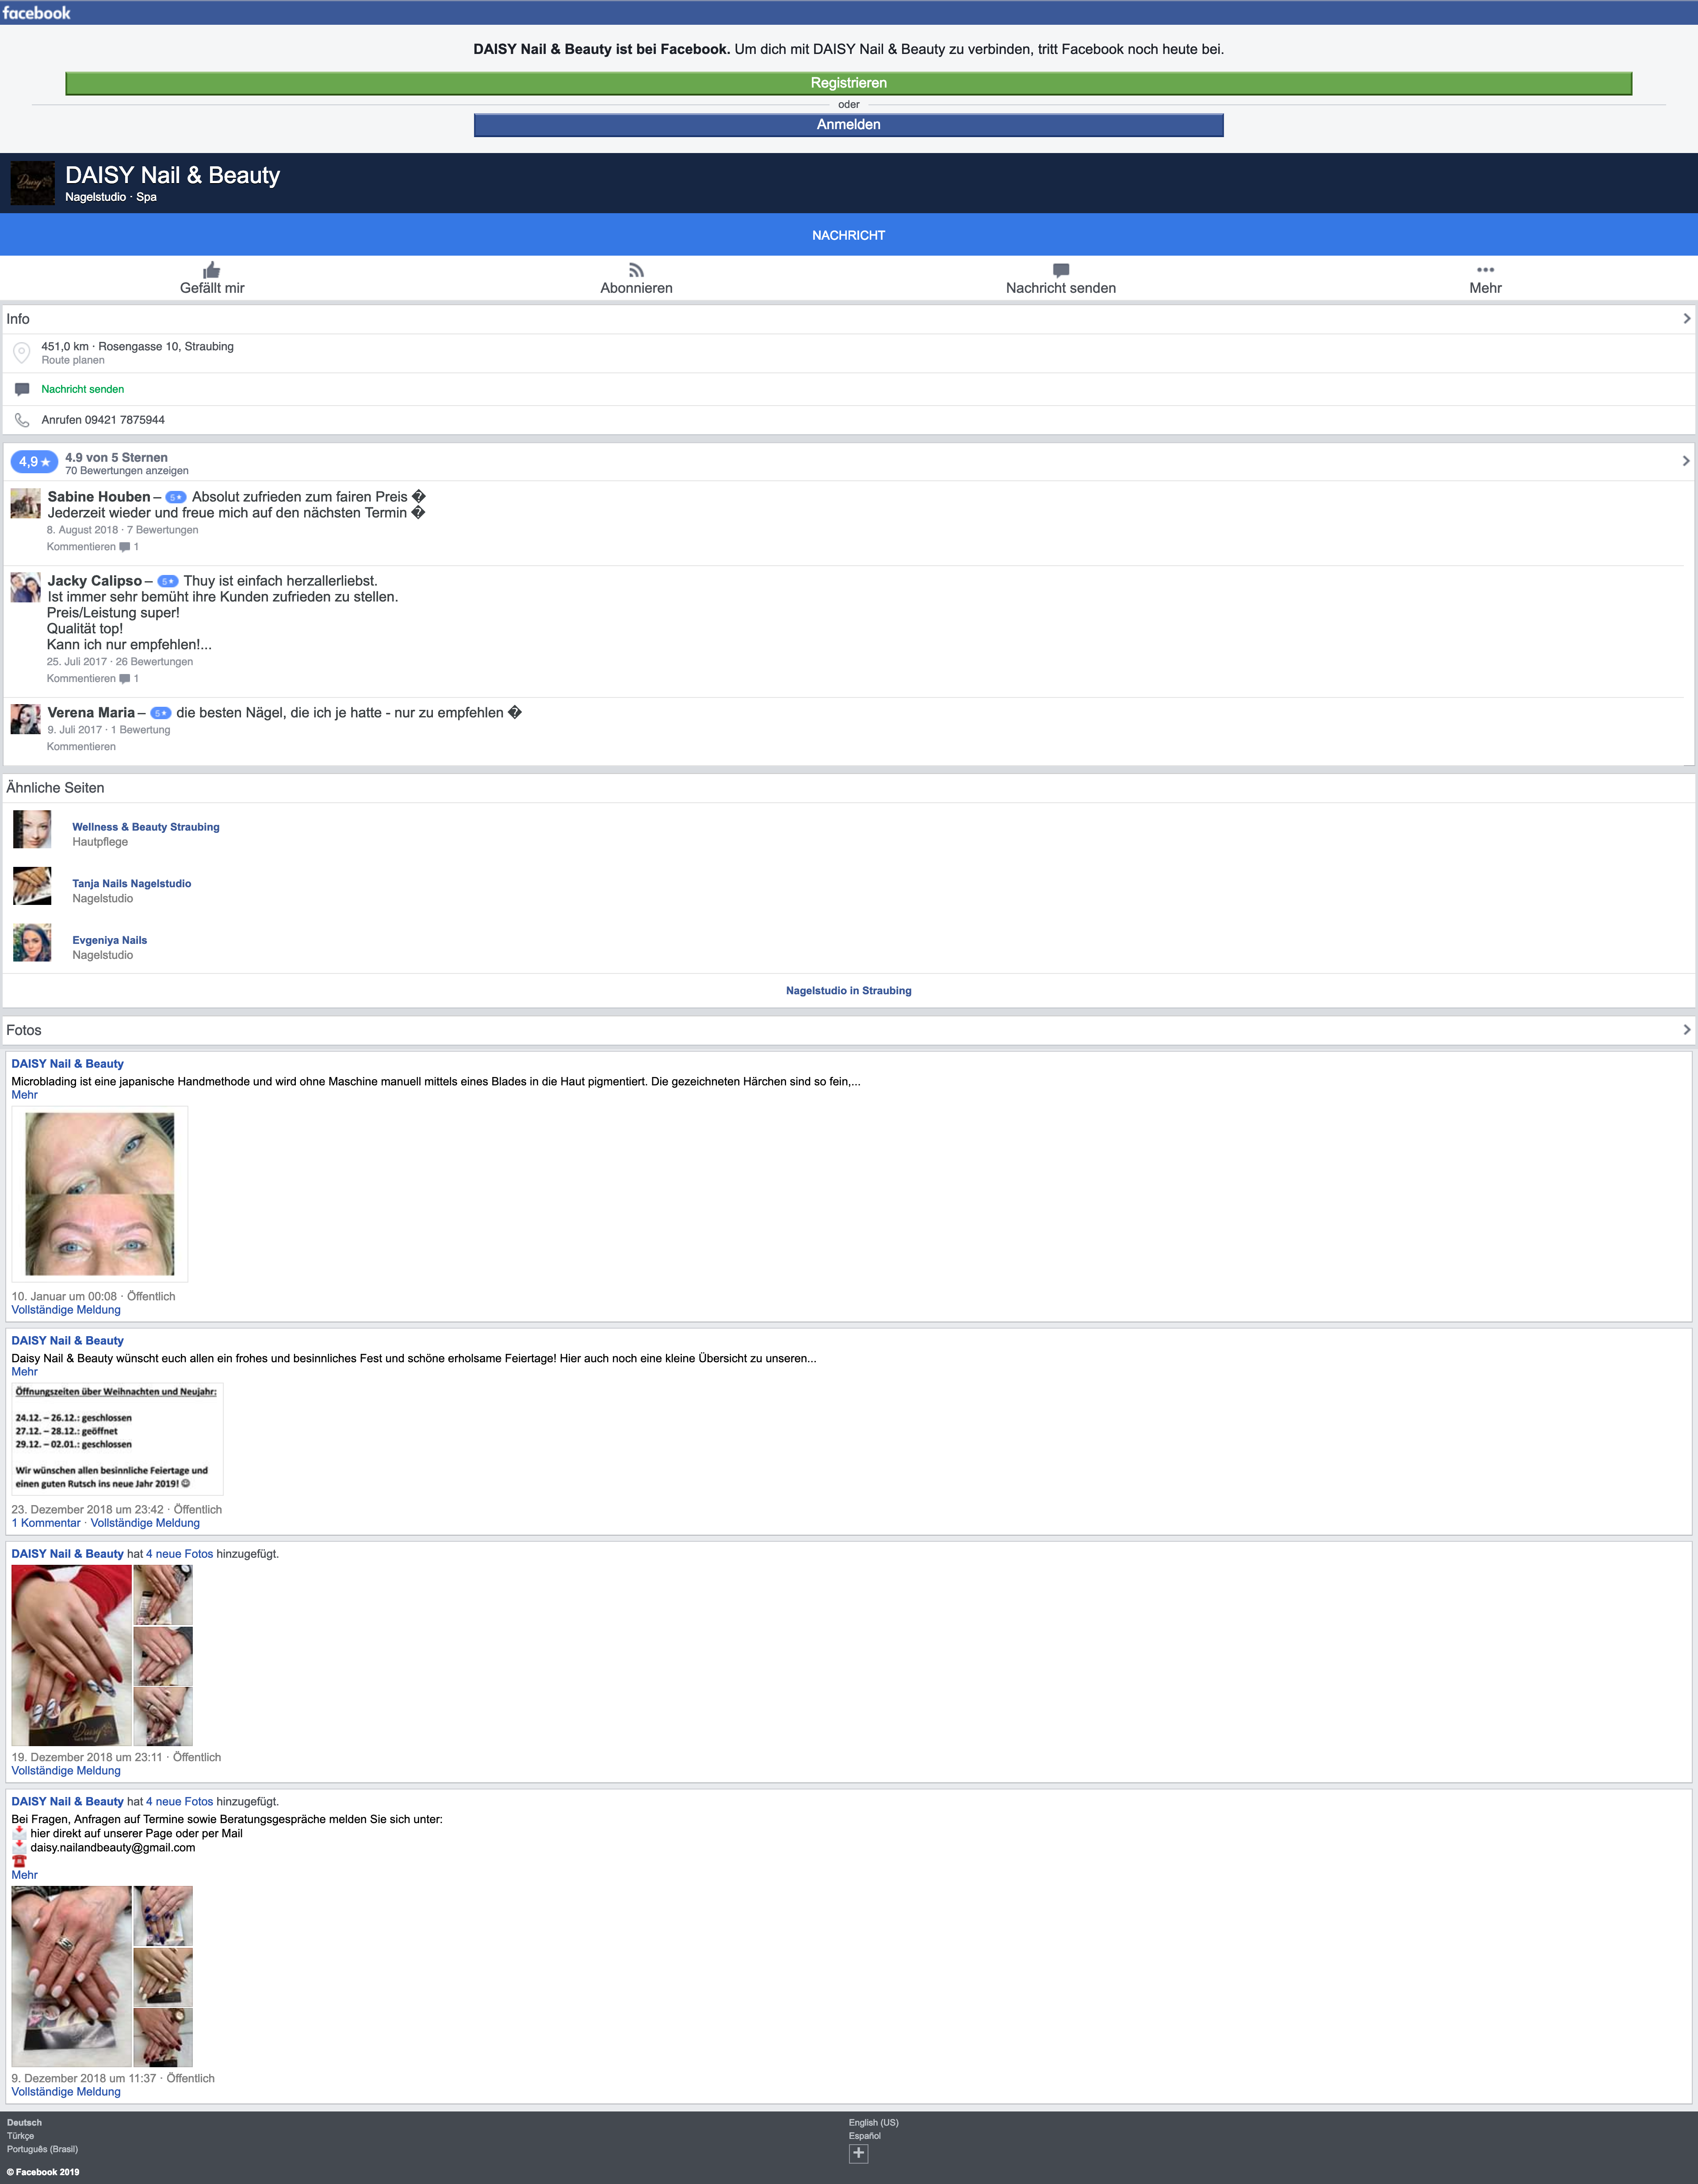Click Nagelstudio in Straubing link
The width and height of the screenshot is (1698, 2184).
click(848, 991)
